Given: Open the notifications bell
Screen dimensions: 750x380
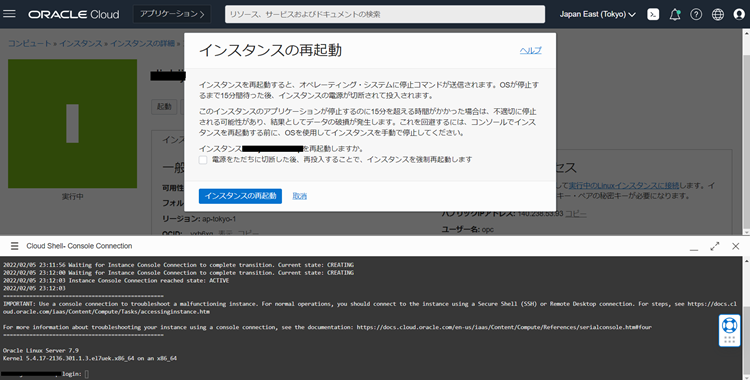Looking at the screenshot, I should (675, 14).
